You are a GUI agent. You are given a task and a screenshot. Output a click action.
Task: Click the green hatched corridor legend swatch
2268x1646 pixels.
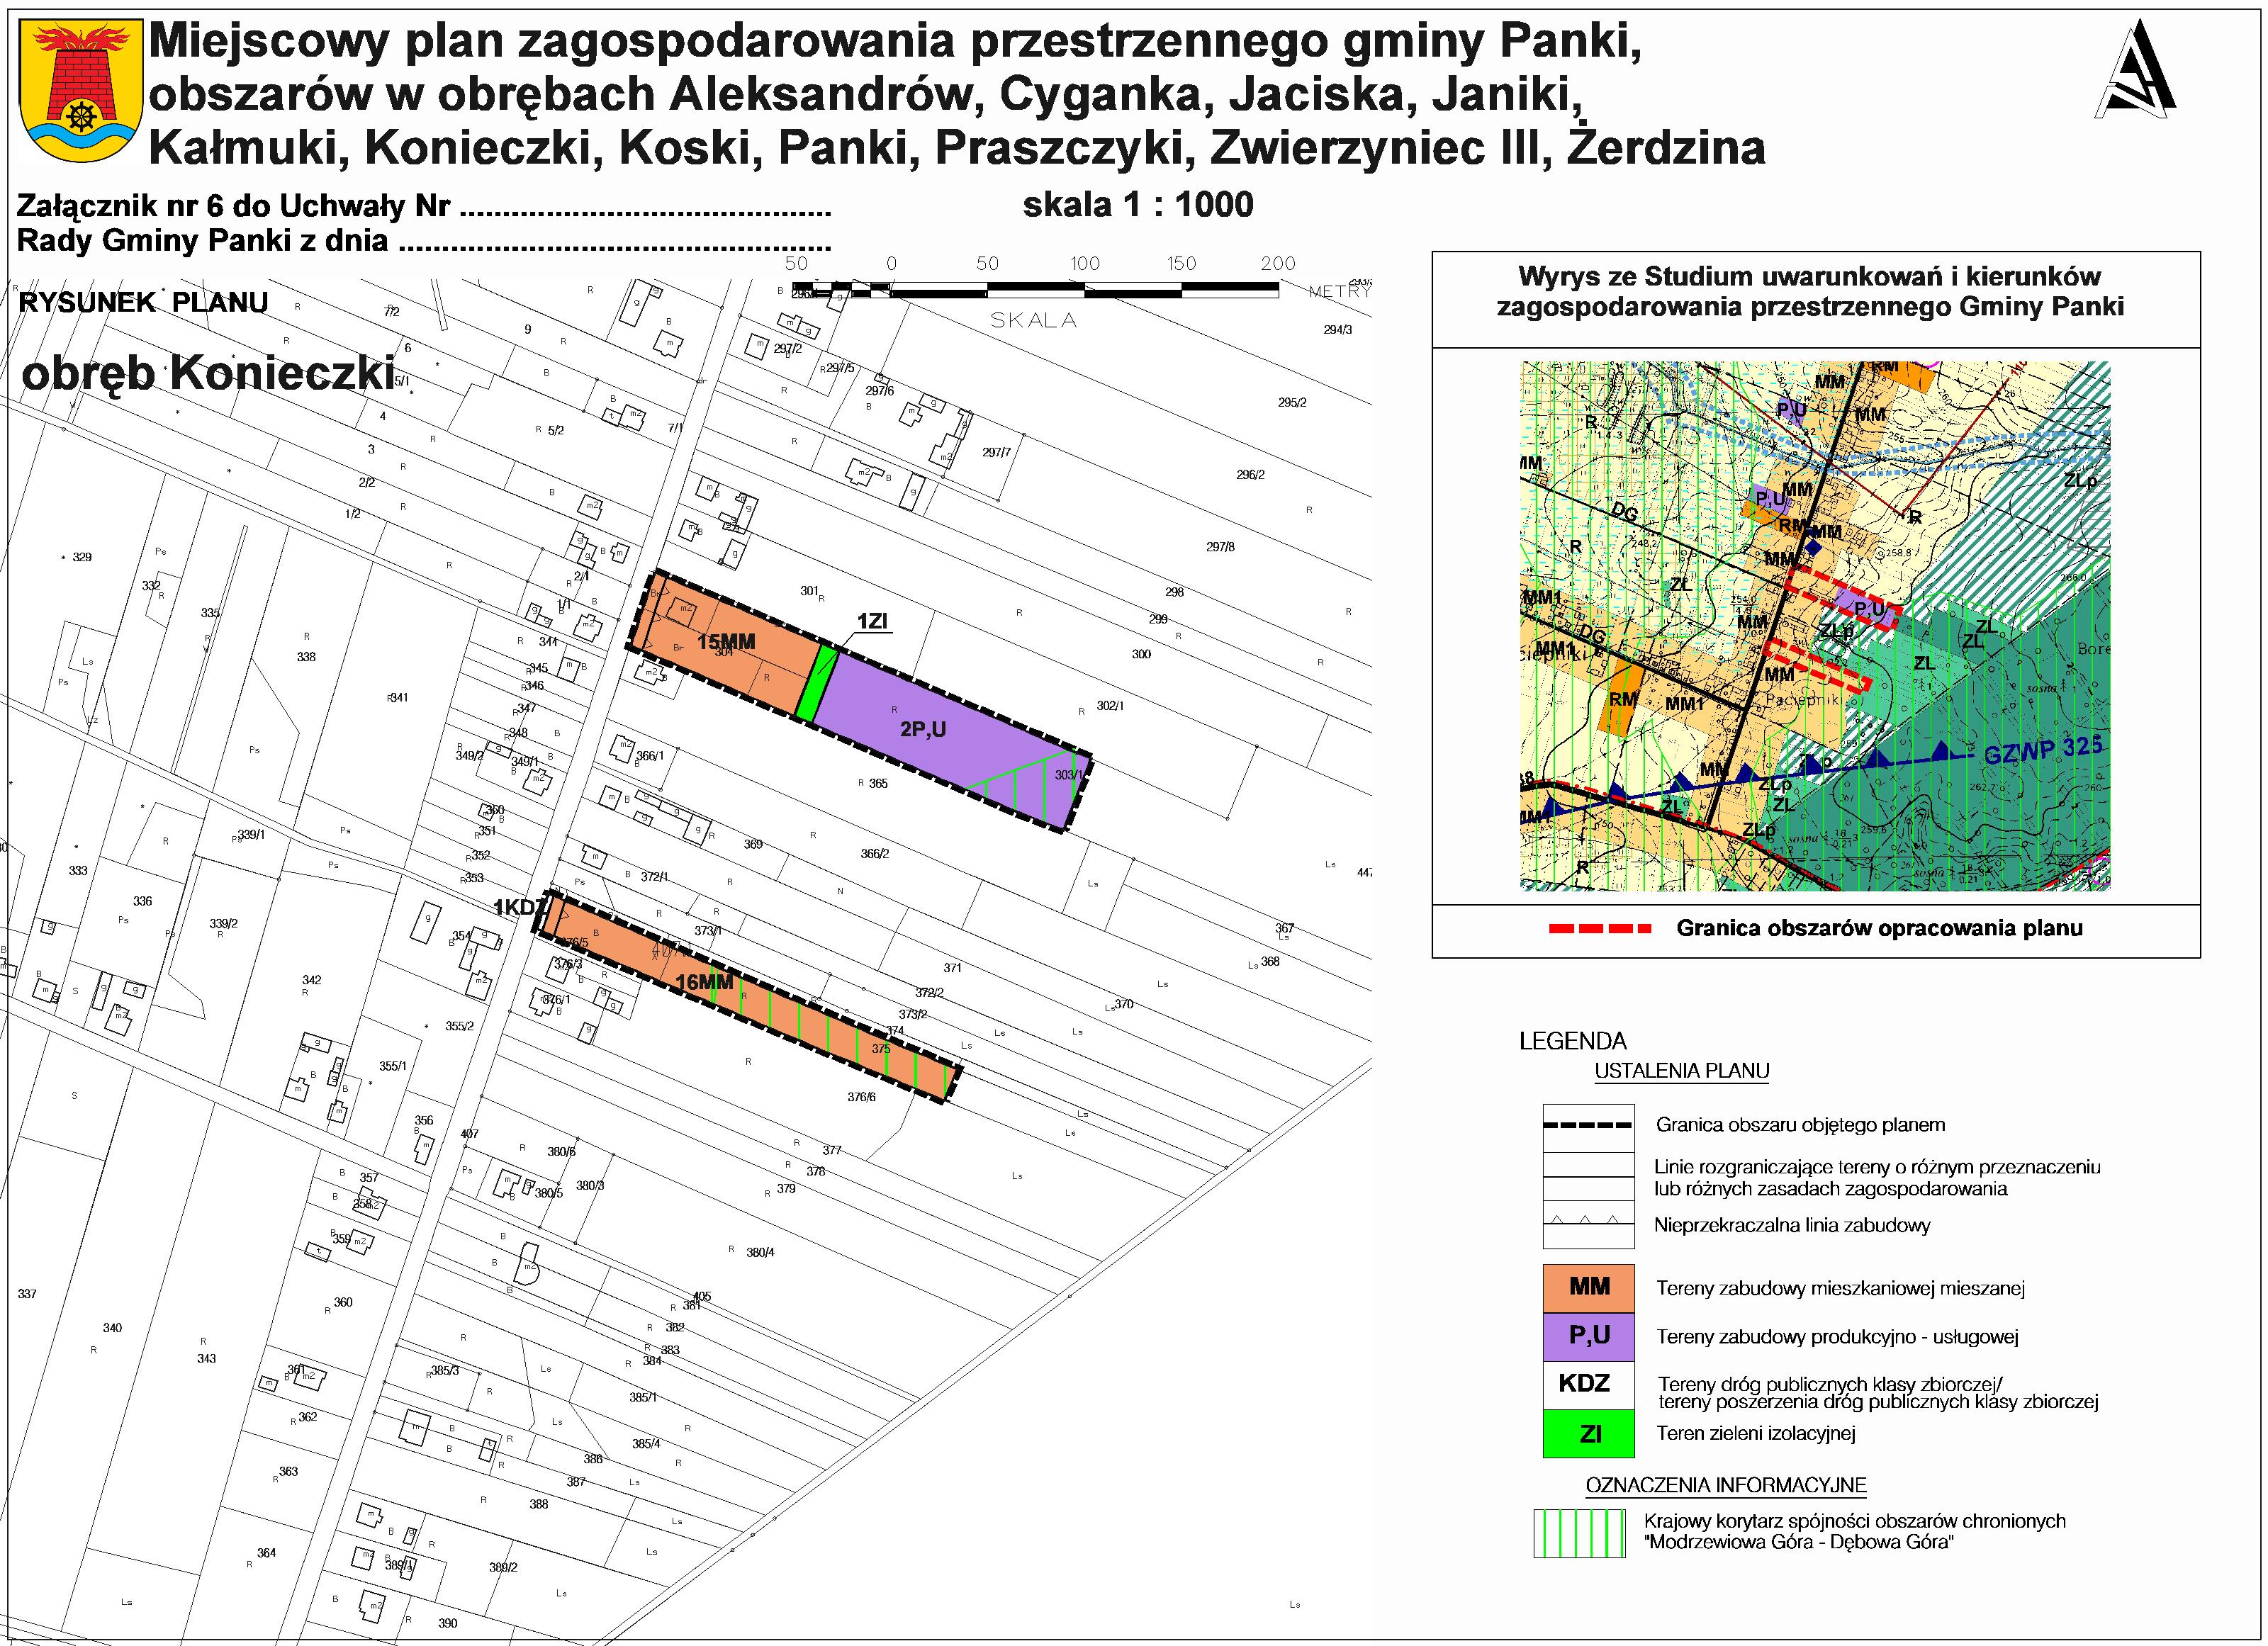click(x=1579, y=1533)
